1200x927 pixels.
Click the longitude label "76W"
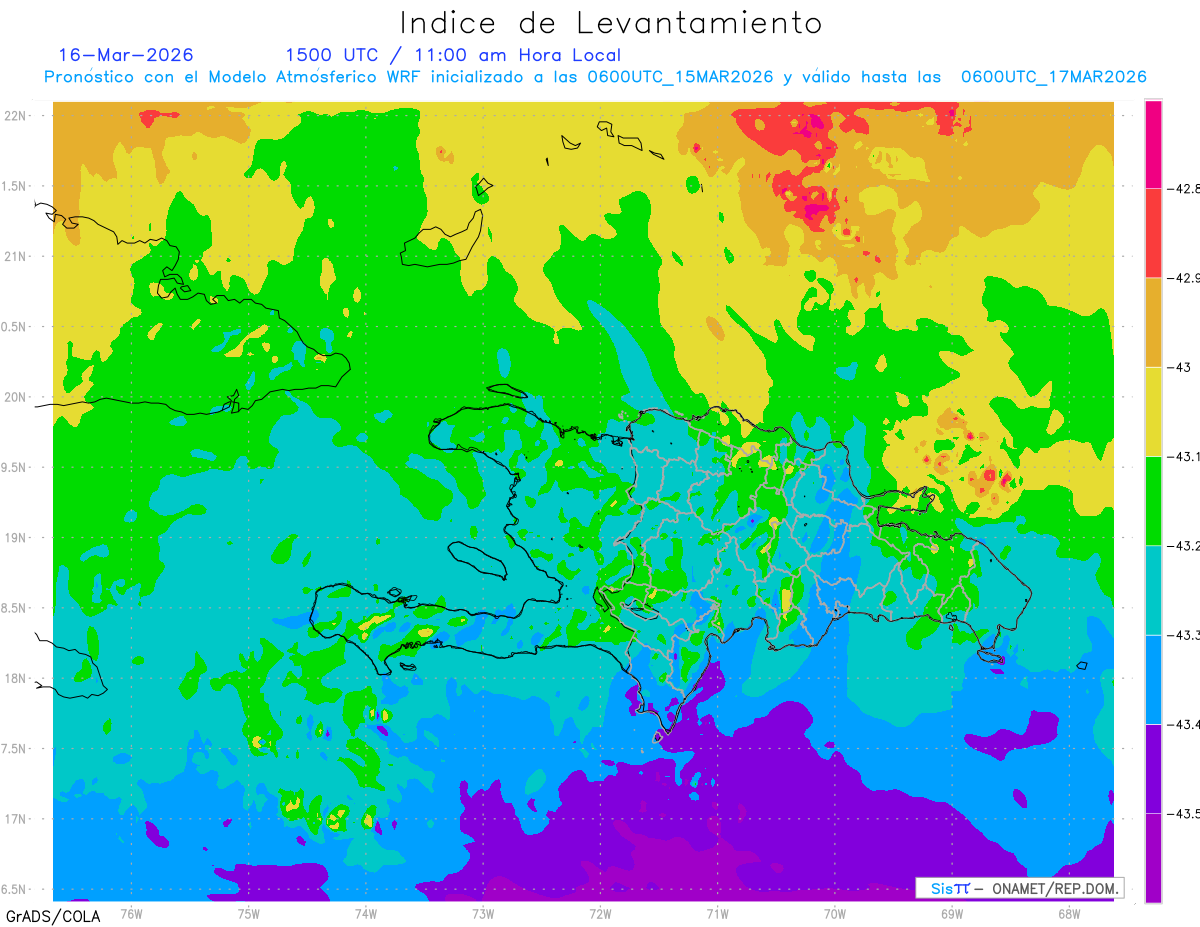tap(131, 912)
